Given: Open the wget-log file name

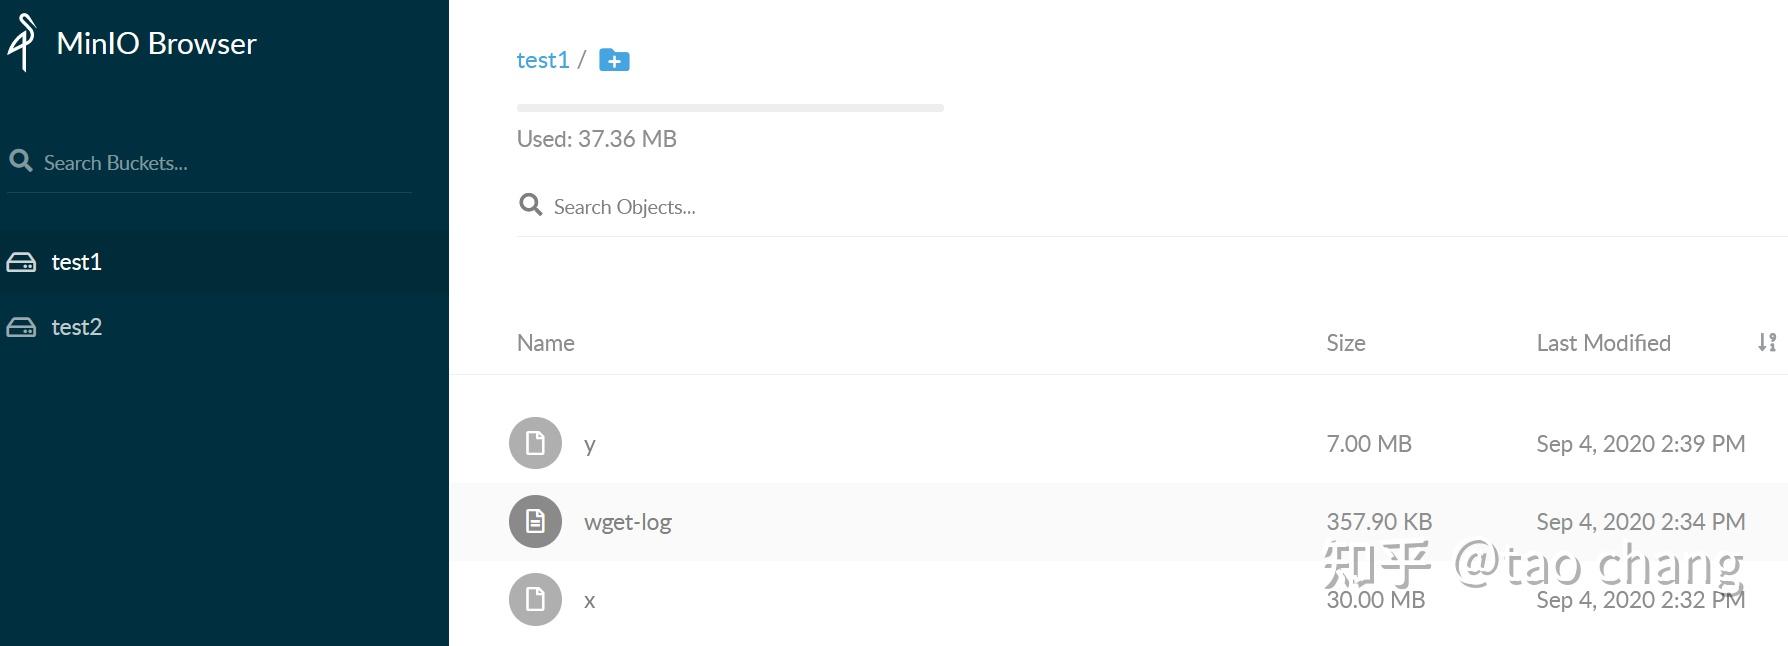Looking at the screenshot, I should (x=627, y=522).
